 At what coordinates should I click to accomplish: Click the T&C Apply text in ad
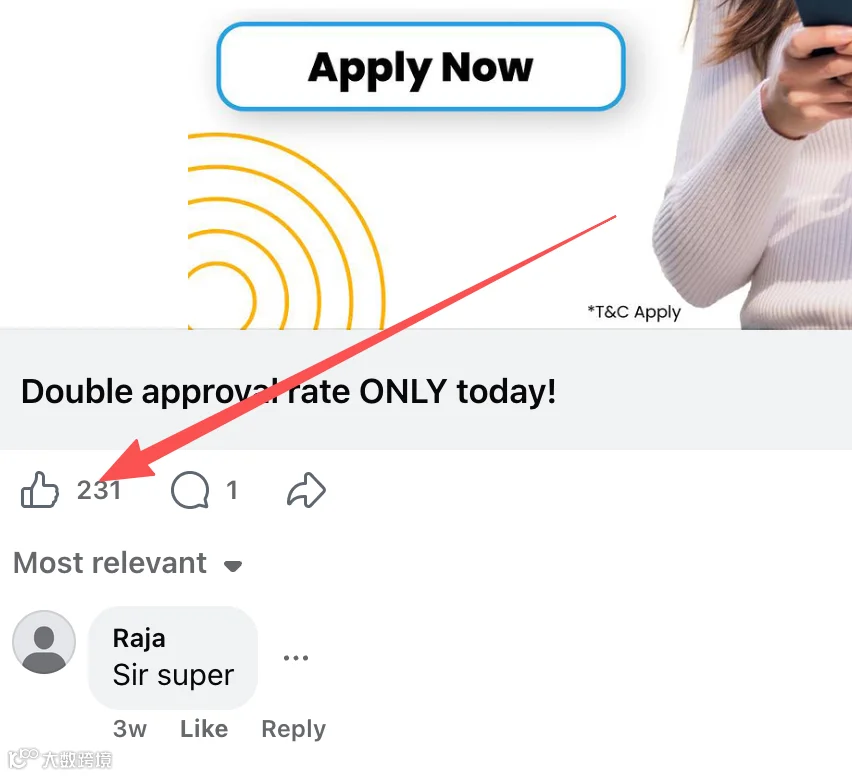click(x=634, y=312)
